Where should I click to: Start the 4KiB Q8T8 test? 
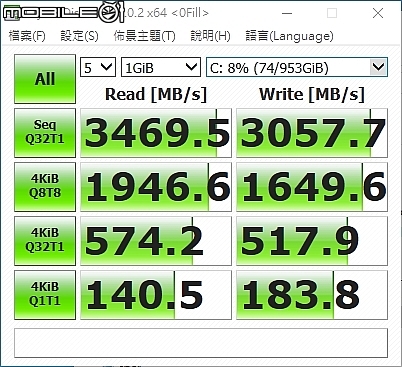(45, 187)
